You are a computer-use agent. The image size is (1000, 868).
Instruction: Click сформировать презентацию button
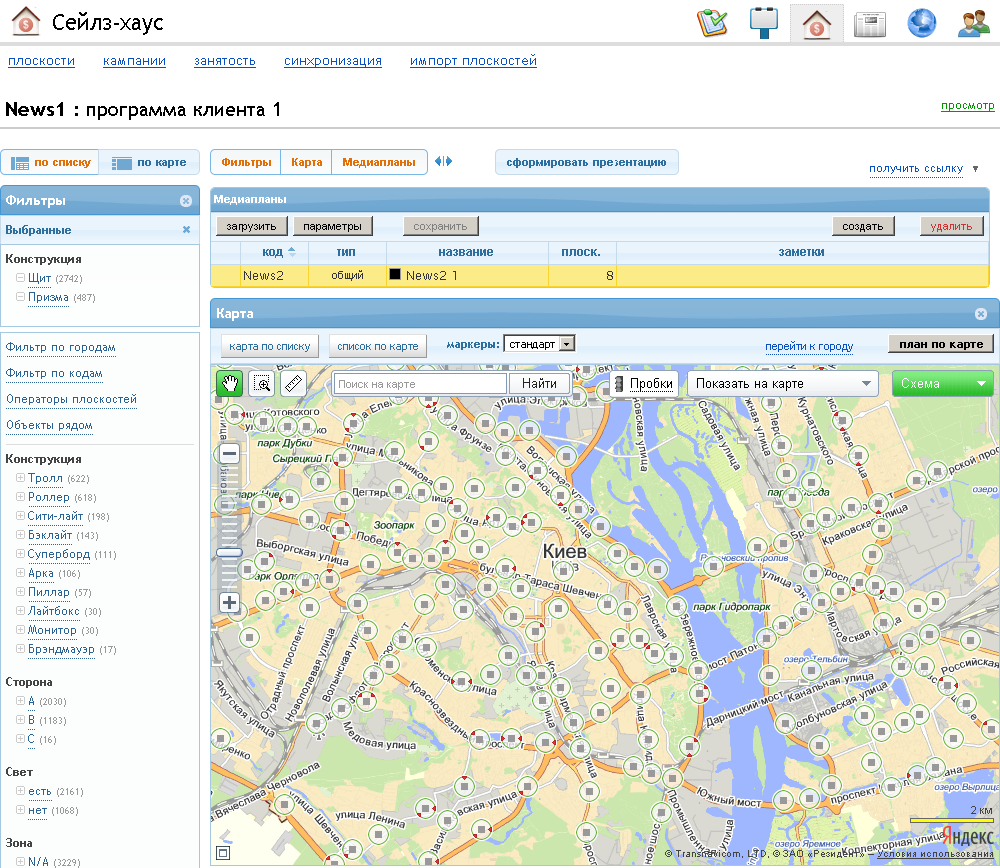586,162
